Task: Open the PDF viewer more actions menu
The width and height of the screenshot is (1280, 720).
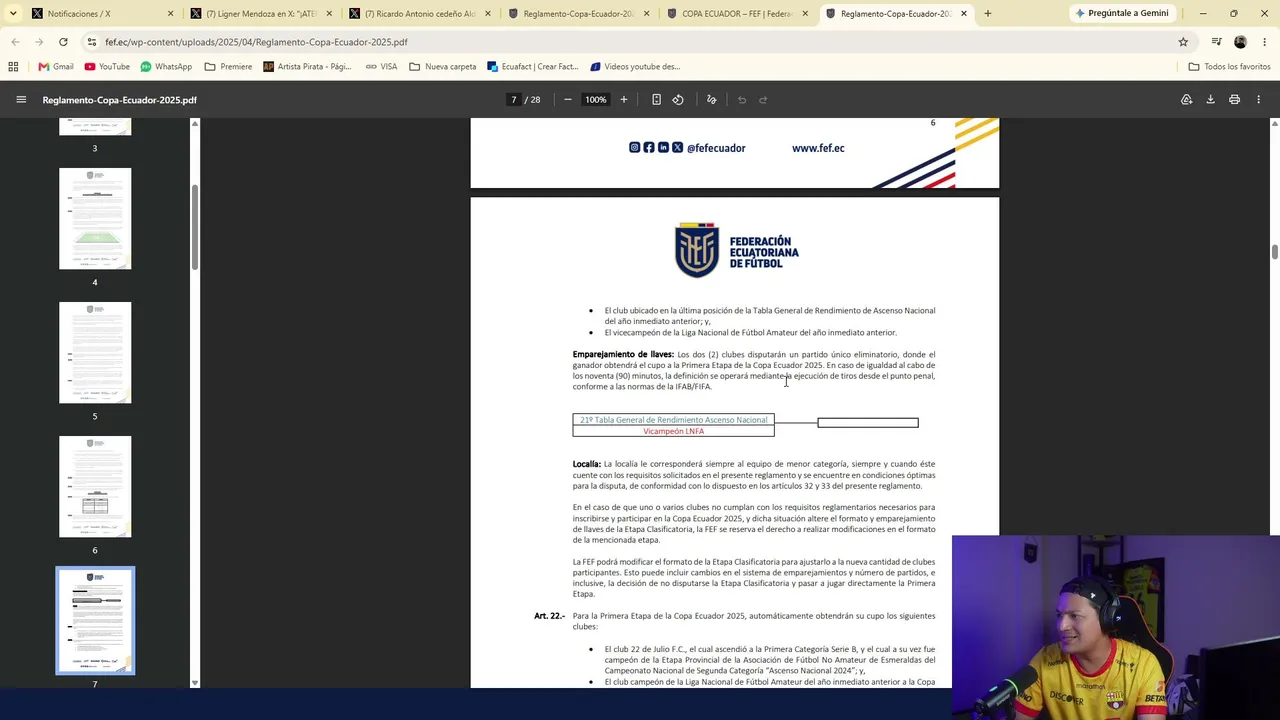Action: [x=1259, y=100]
